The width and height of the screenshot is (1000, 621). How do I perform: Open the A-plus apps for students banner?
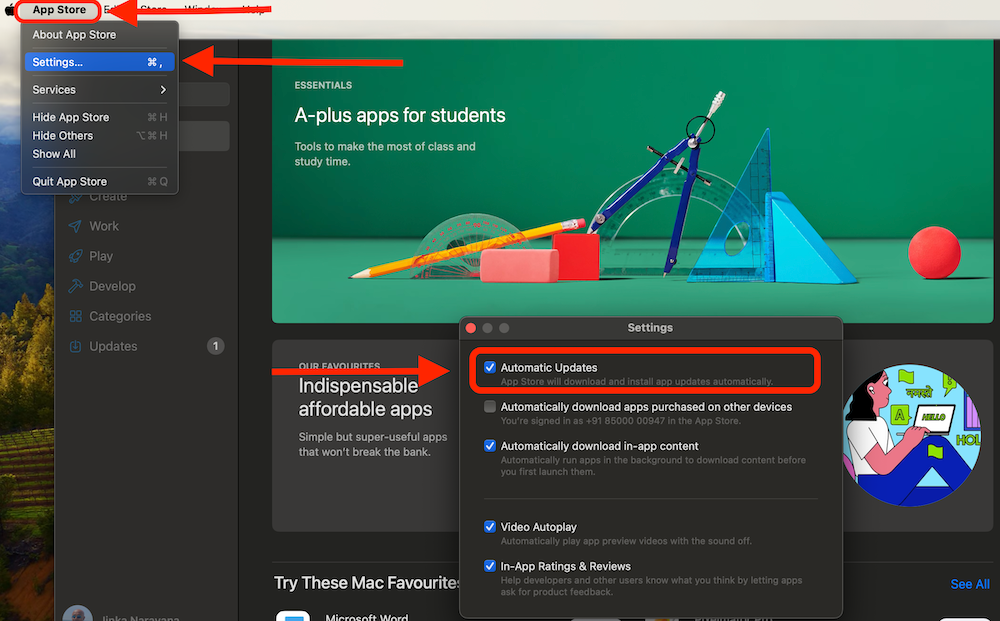pos(632,181)
